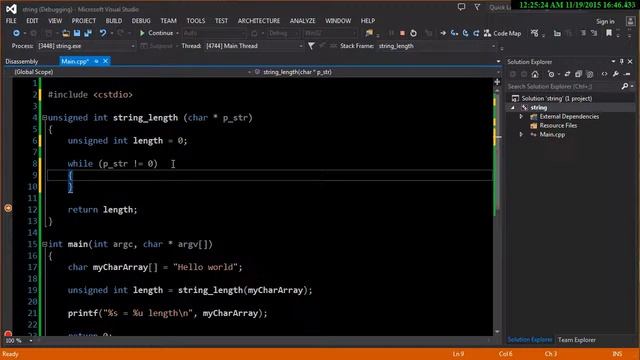Screen dimensions: 640x360
Task: Click the magnifier search icon in Solution Explorer
Action: click(624, 87)
